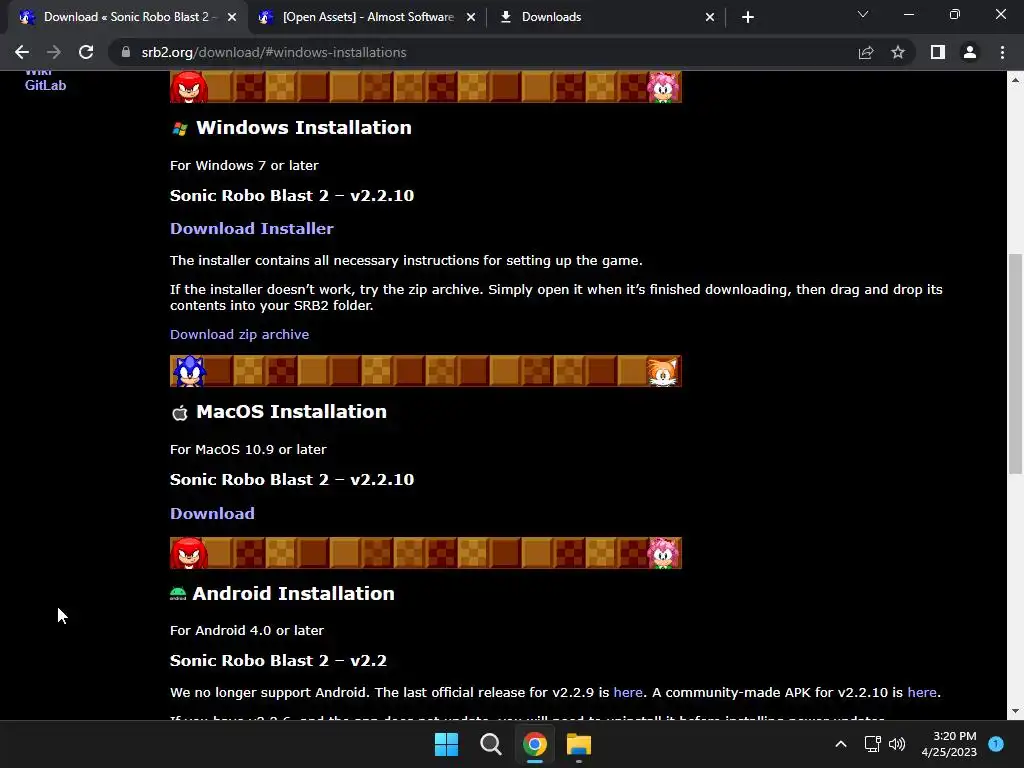Open the community-made APK 'here' link
The height and width of the screenshot is (768, 1024).
point(921,692)
